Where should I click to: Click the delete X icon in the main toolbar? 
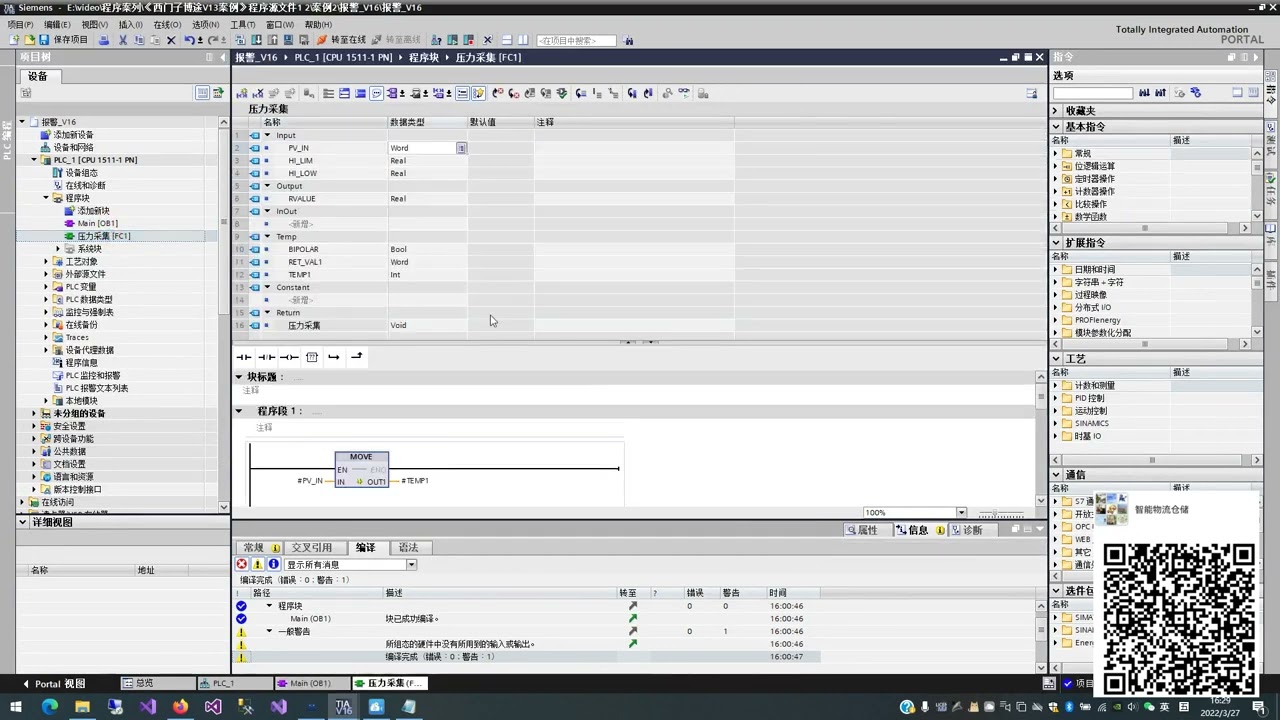(171, 40)
